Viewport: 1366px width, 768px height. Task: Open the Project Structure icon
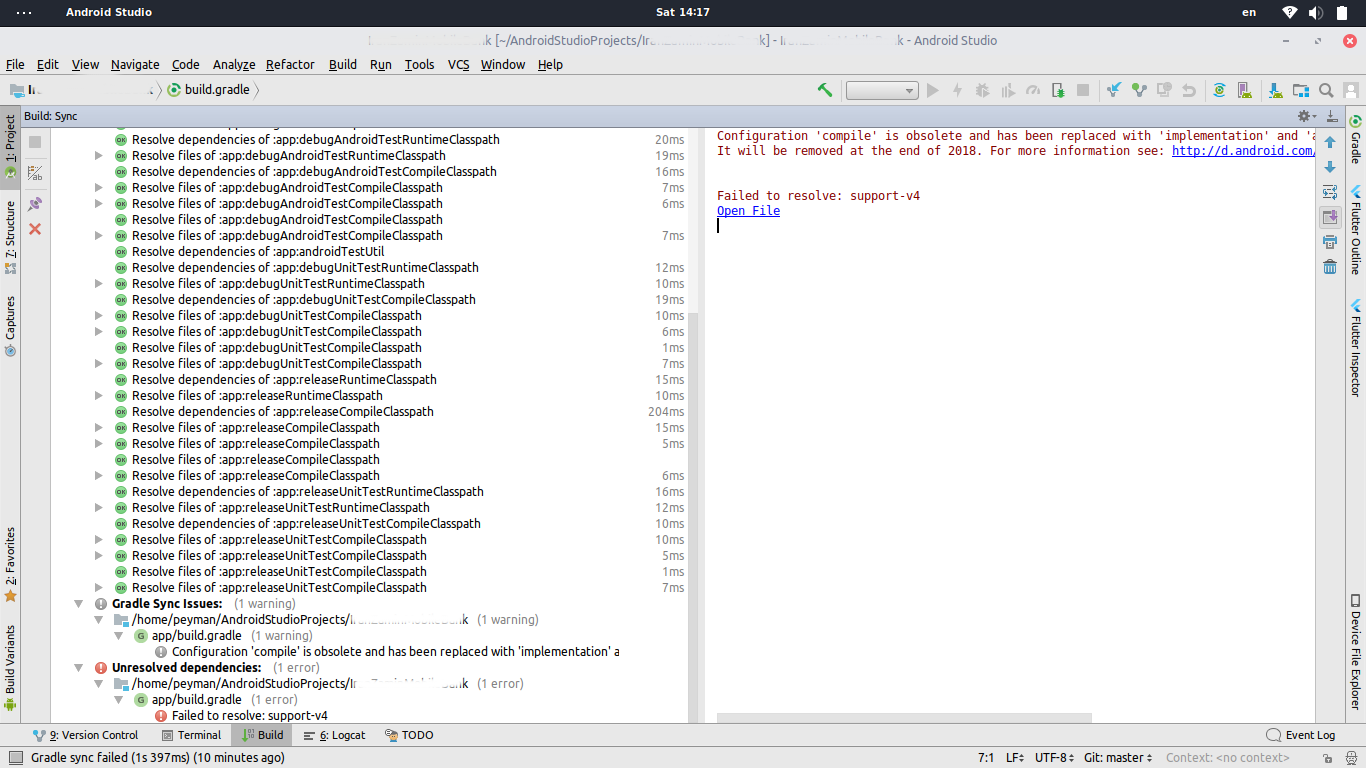point(1300,90)
